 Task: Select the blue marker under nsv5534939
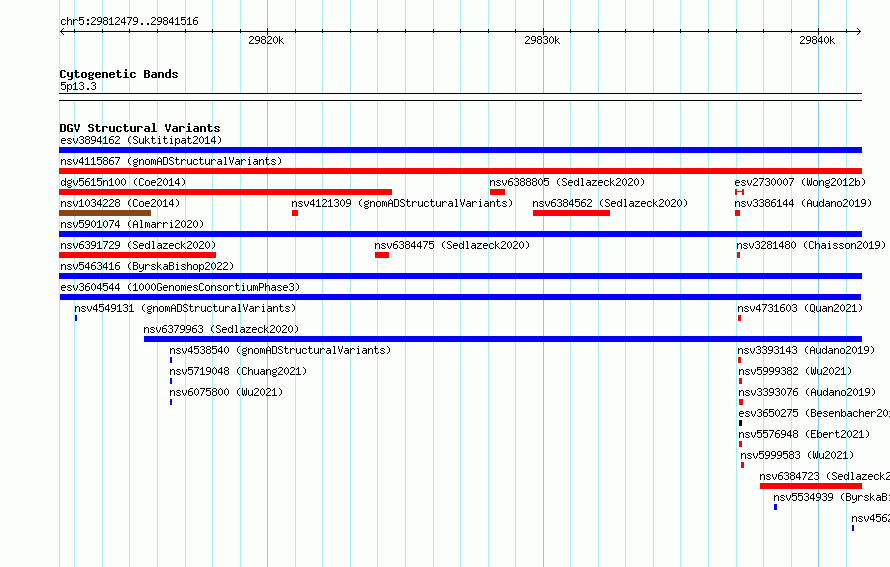[x=775, y=507]
